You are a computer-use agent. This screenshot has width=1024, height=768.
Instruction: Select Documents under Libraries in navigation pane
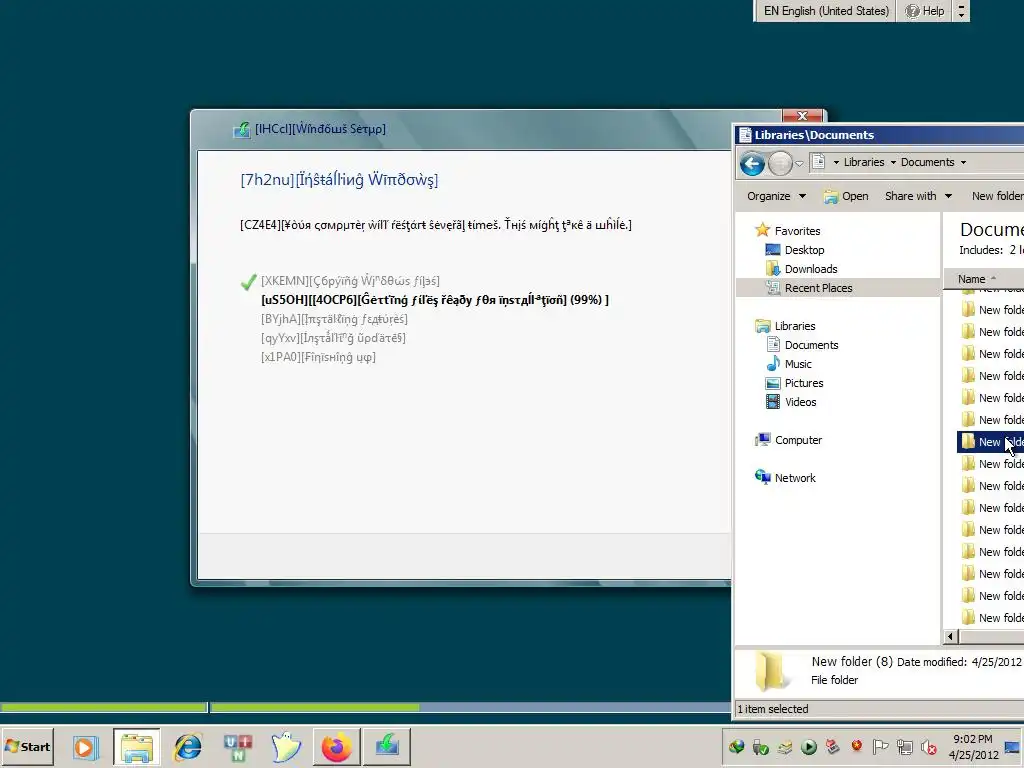(x=802, y=345)
